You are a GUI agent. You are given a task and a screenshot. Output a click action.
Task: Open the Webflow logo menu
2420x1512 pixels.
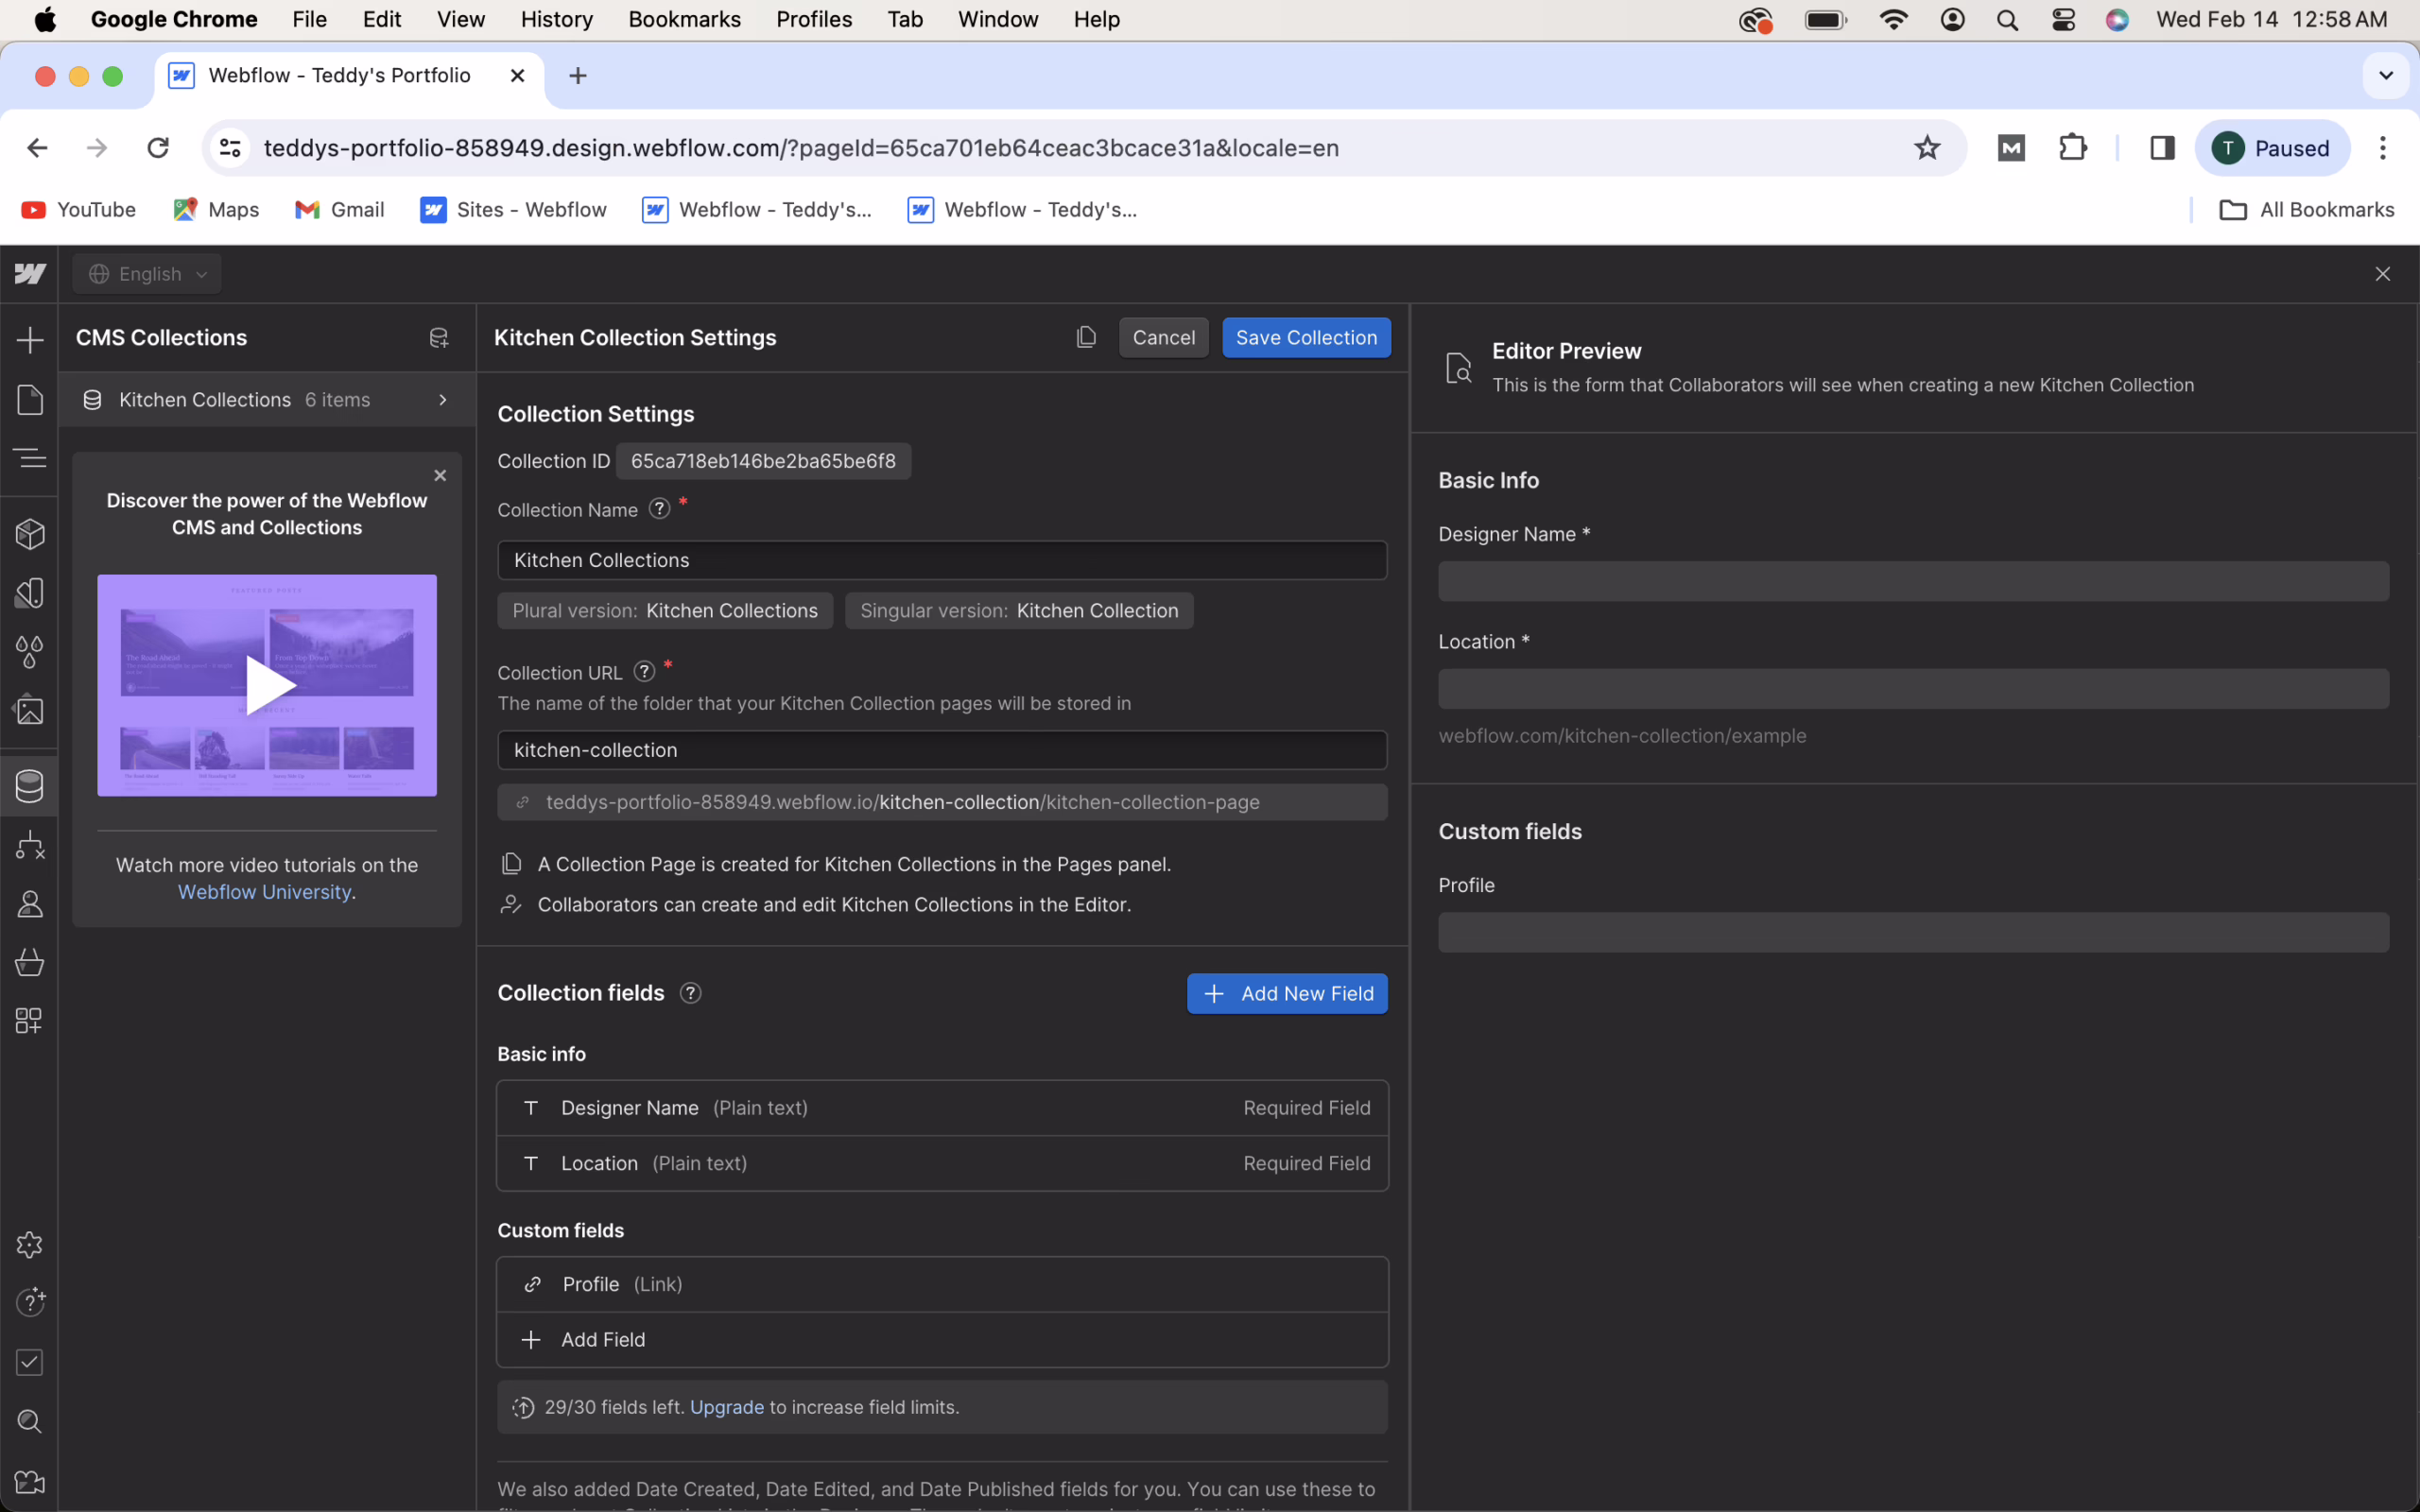30,273
